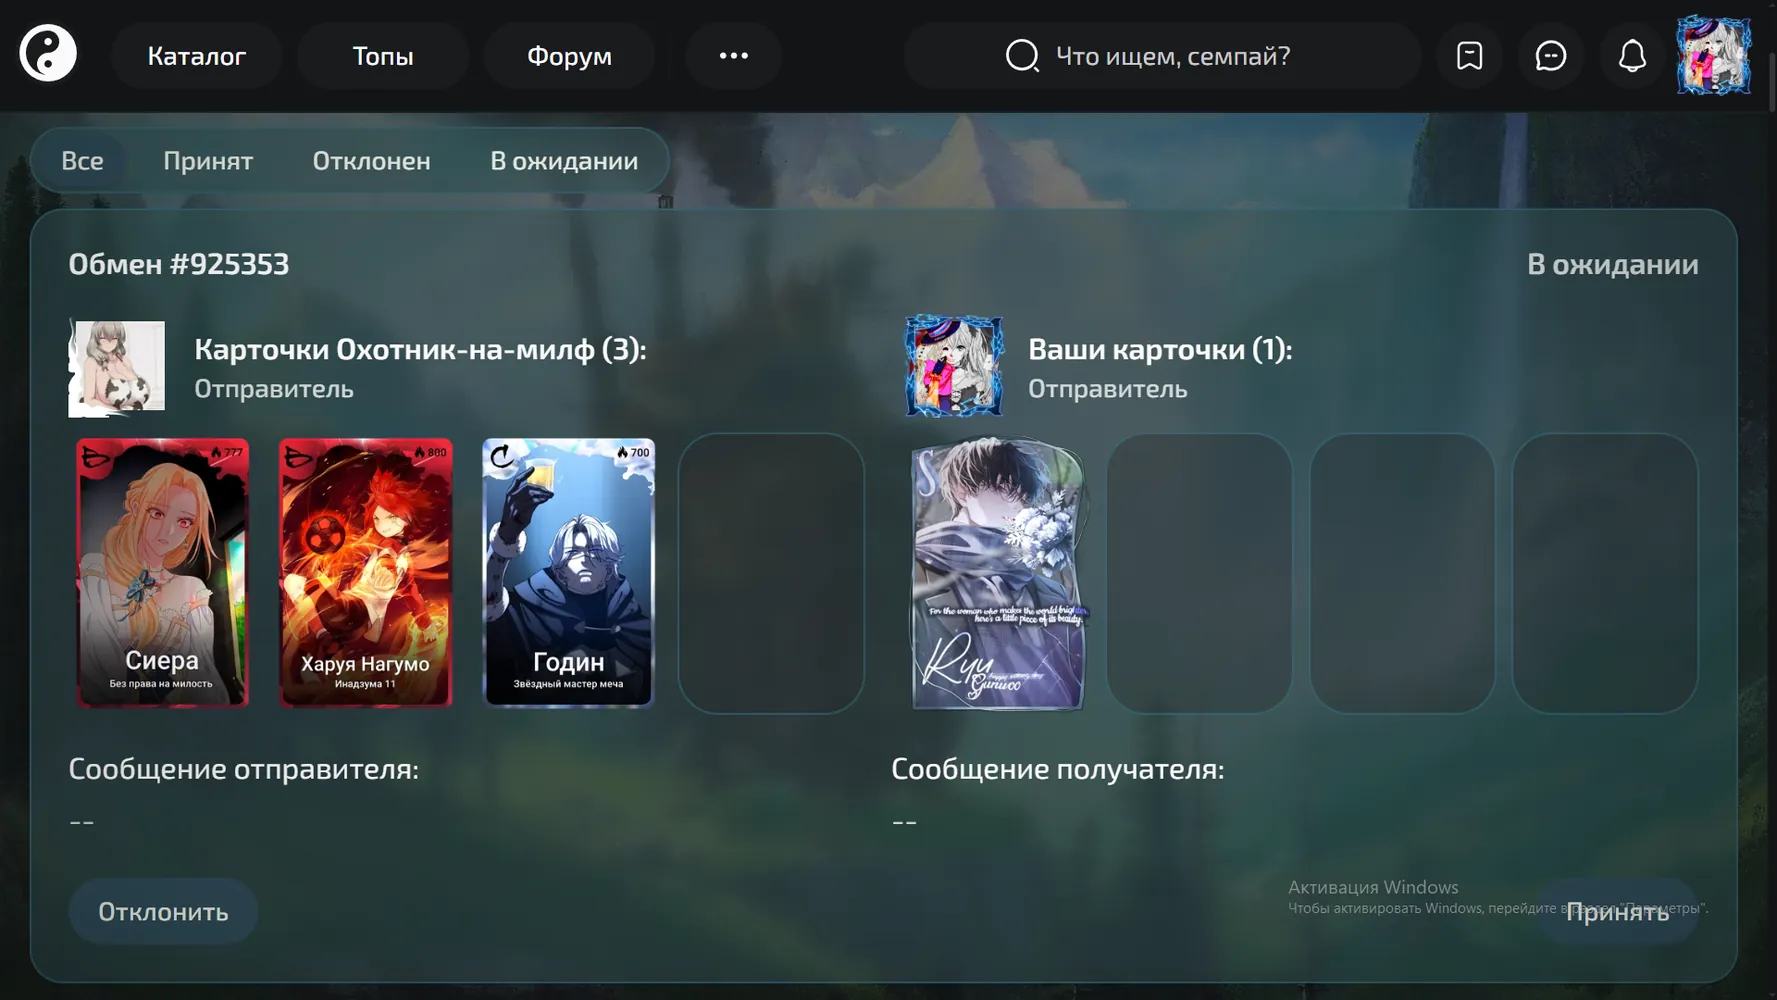Select the В ожидании filter tab

coord(564,160)
